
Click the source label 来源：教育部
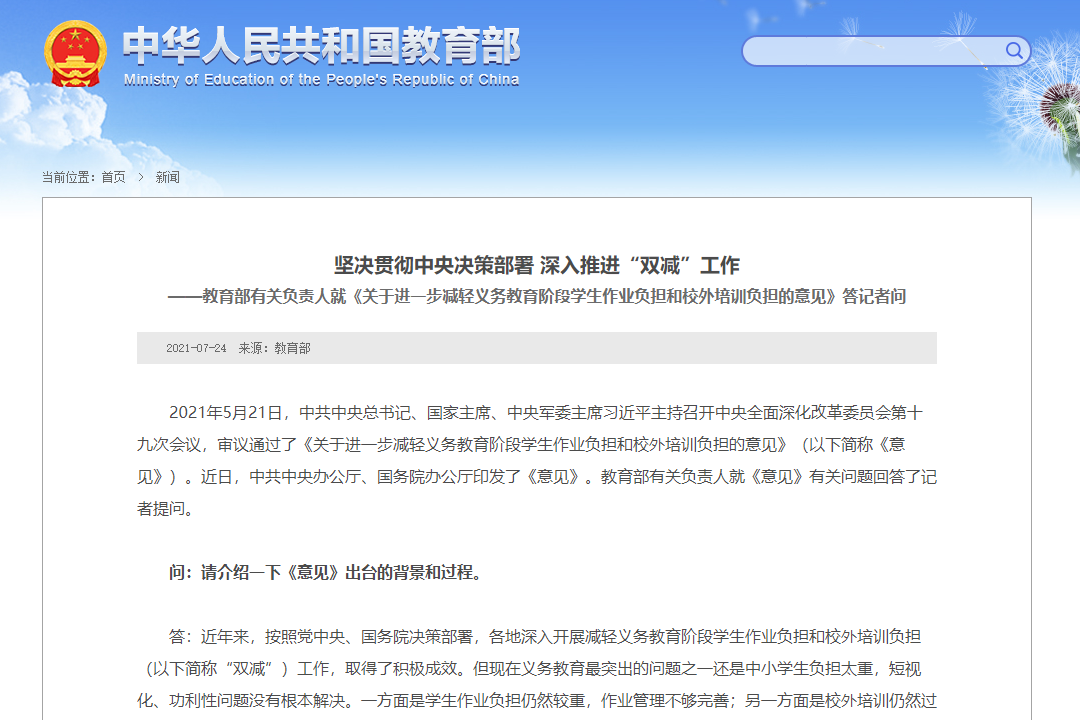(x=274, y=348)
